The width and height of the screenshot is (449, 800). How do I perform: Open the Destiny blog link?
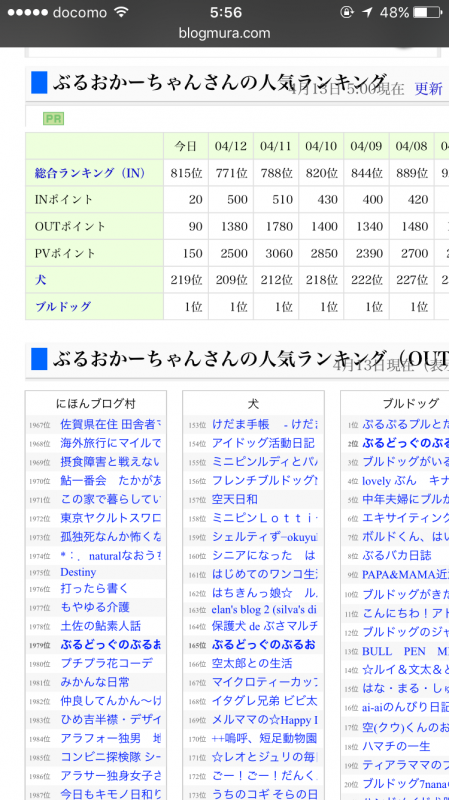[78, 572]
